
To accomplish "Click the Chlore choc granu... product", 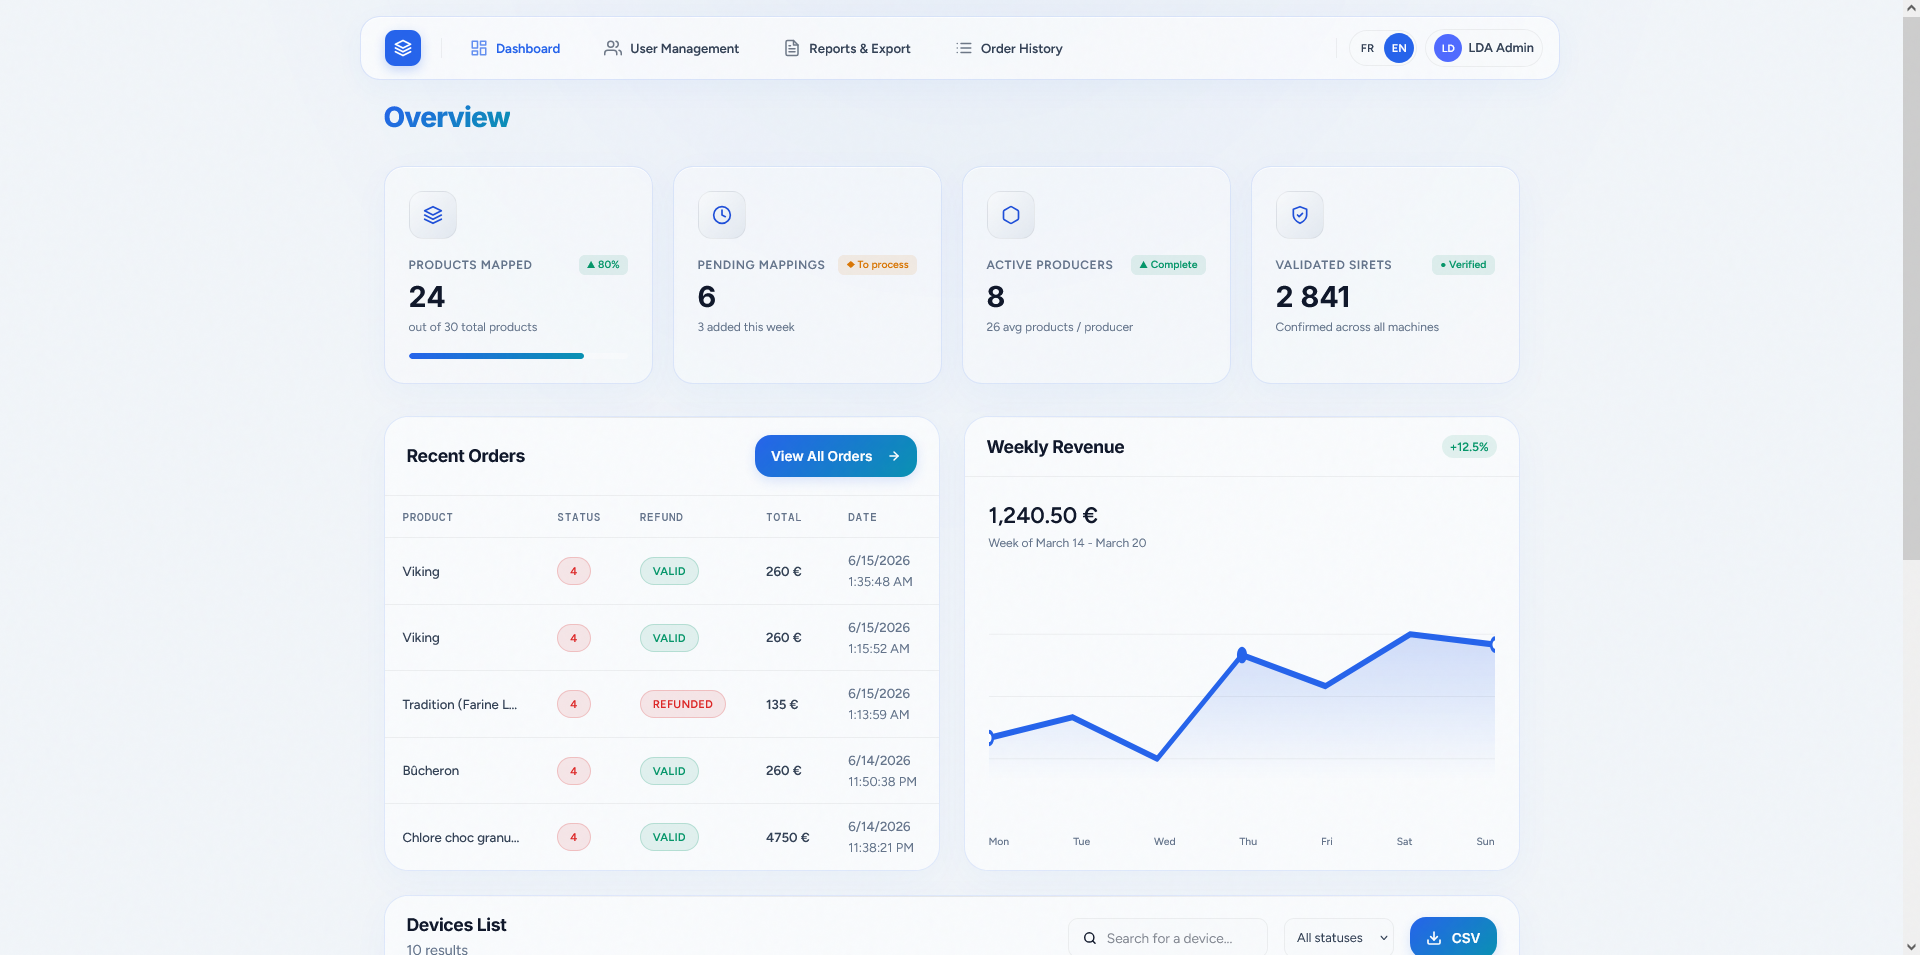I will pos(461,837).
